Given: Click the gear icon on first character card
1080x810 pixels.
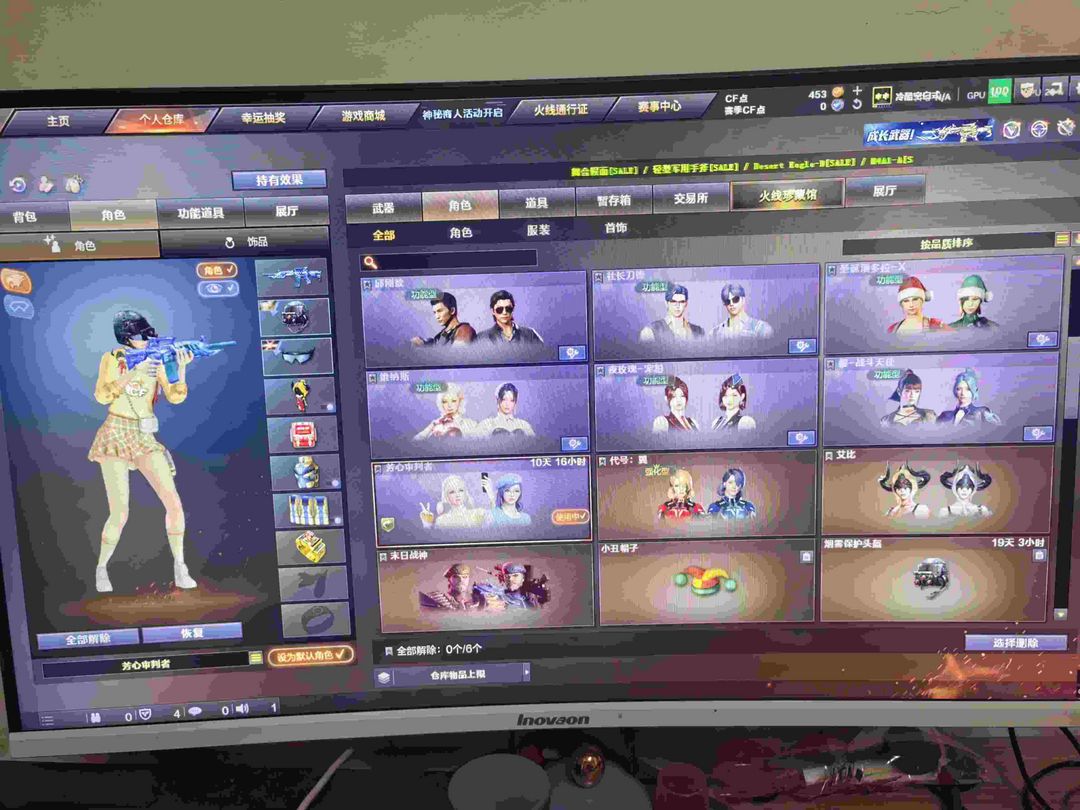Looking at the screenshot, I should coord(572,353).
